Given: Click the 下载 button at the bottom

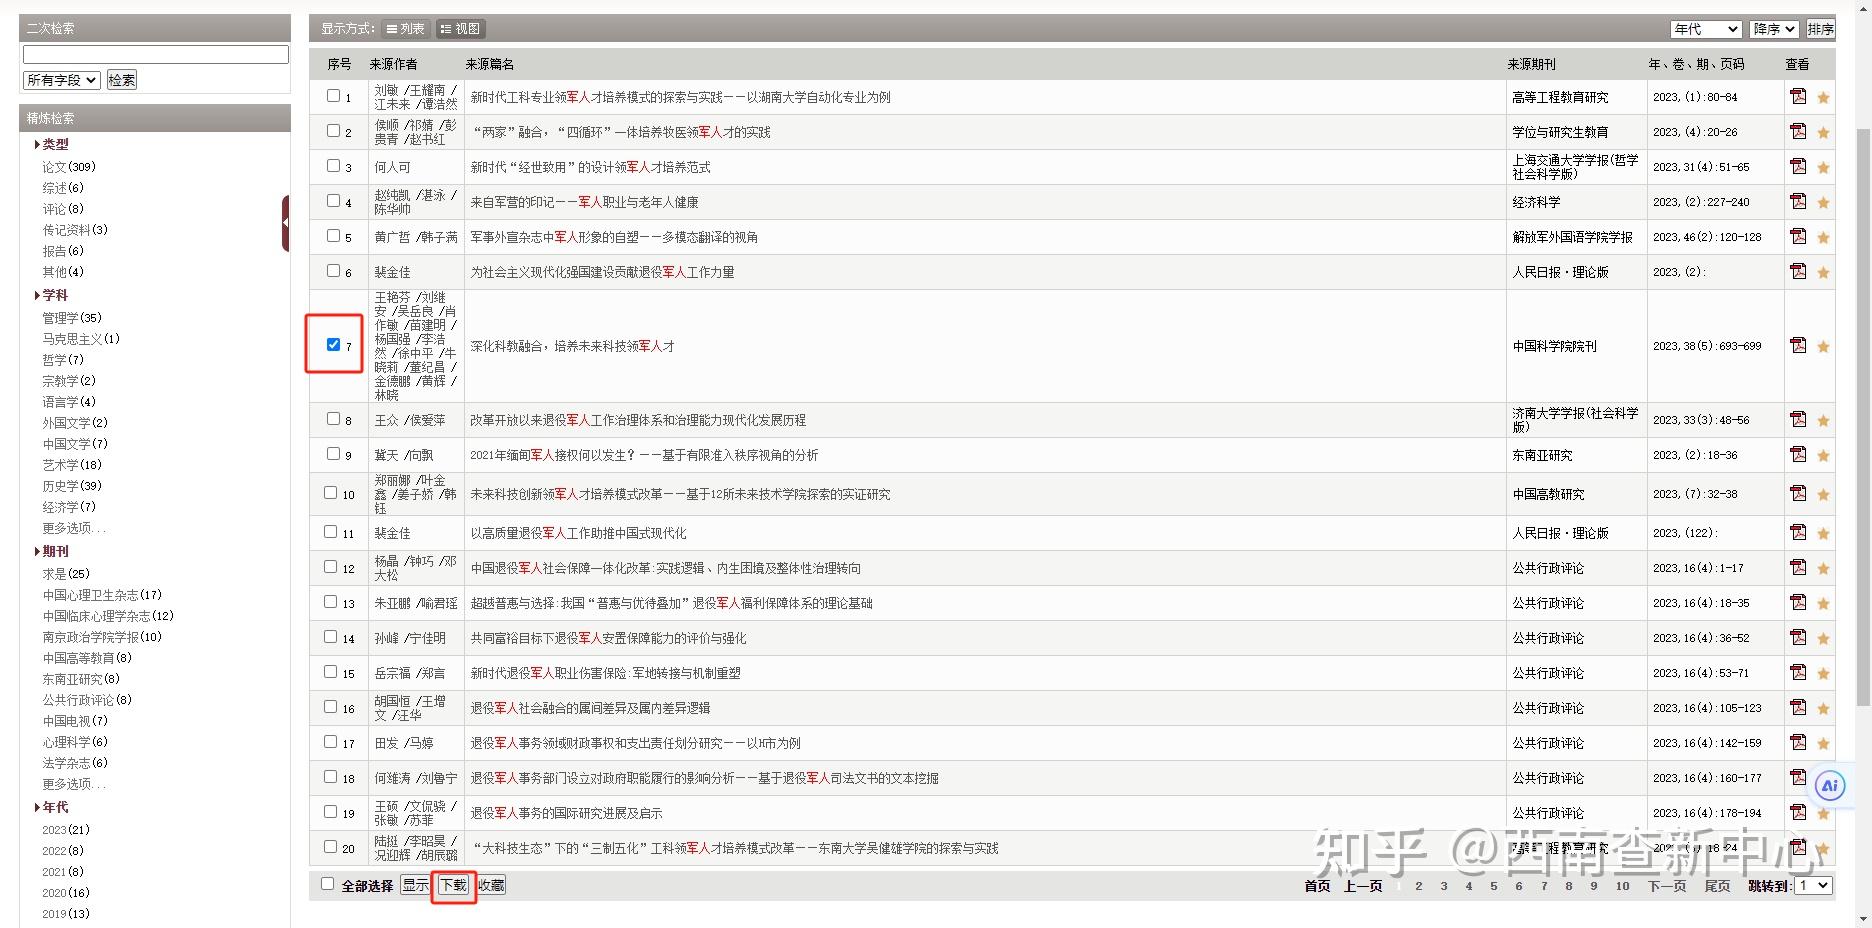Looking at the screenshot, I should coord(452,884).
